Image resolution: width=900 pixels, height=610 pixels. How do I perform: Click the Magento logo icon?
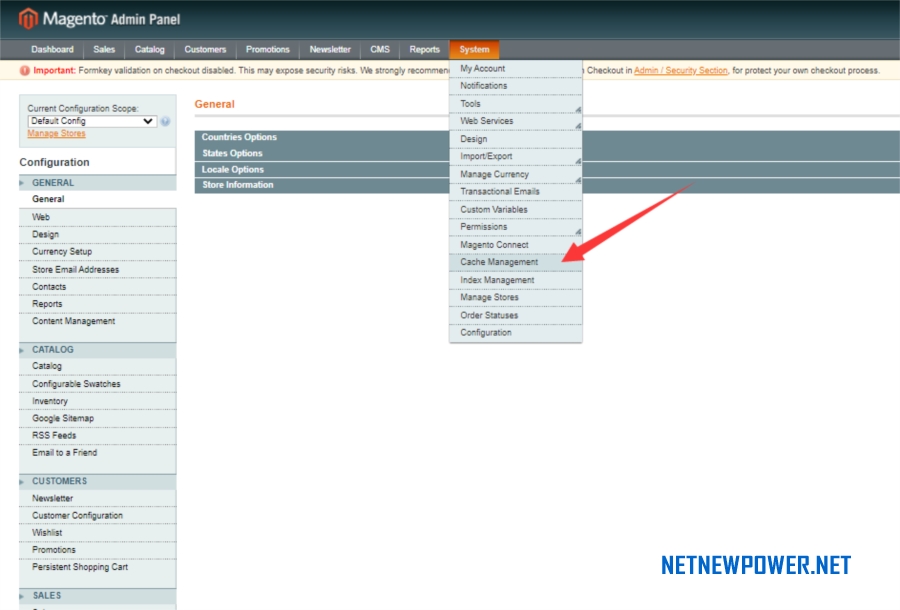(x=28, y=18)
